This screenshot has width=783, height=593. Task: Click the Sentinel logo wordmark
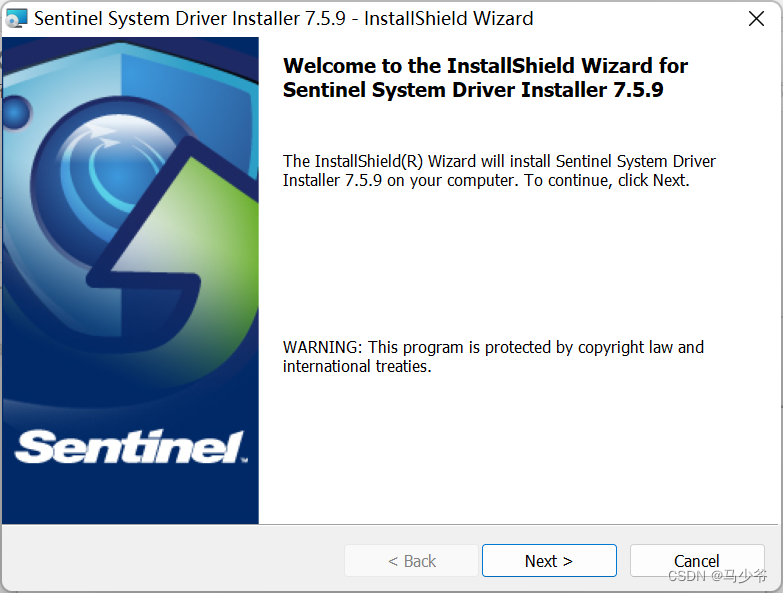tap(131, 447)
